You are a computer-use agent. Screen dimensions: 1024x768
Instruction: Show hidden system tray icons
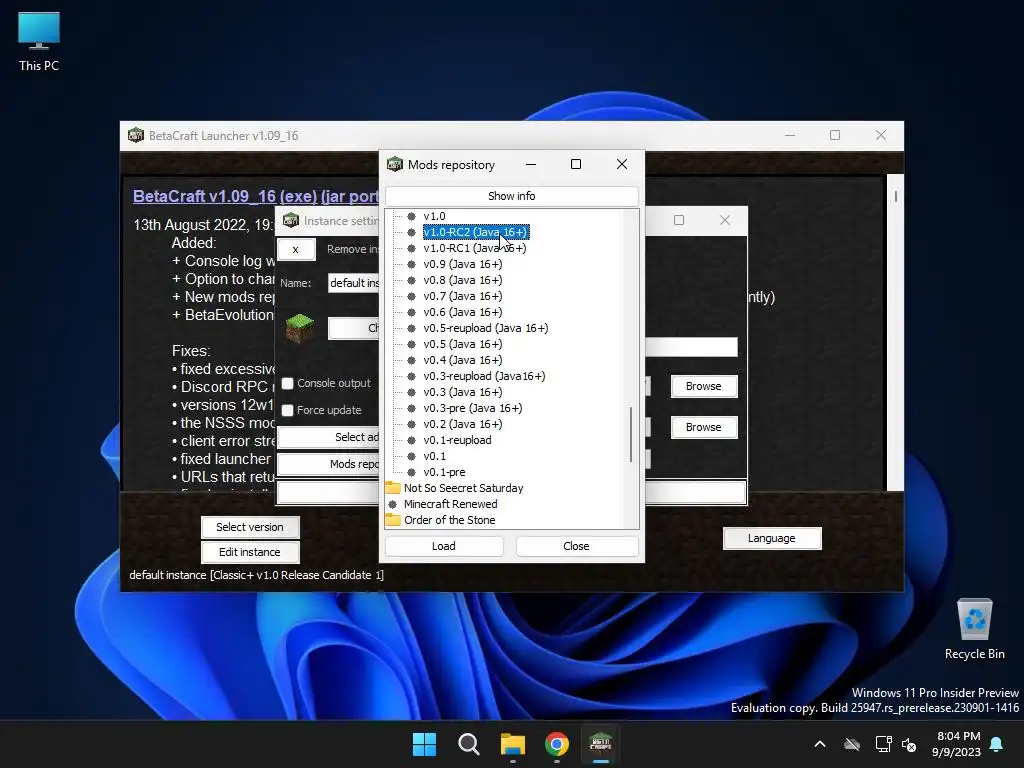[820, 744]
